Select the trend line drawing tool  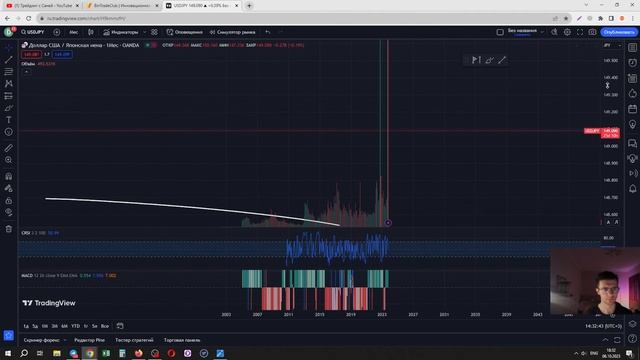click(9, 60)
